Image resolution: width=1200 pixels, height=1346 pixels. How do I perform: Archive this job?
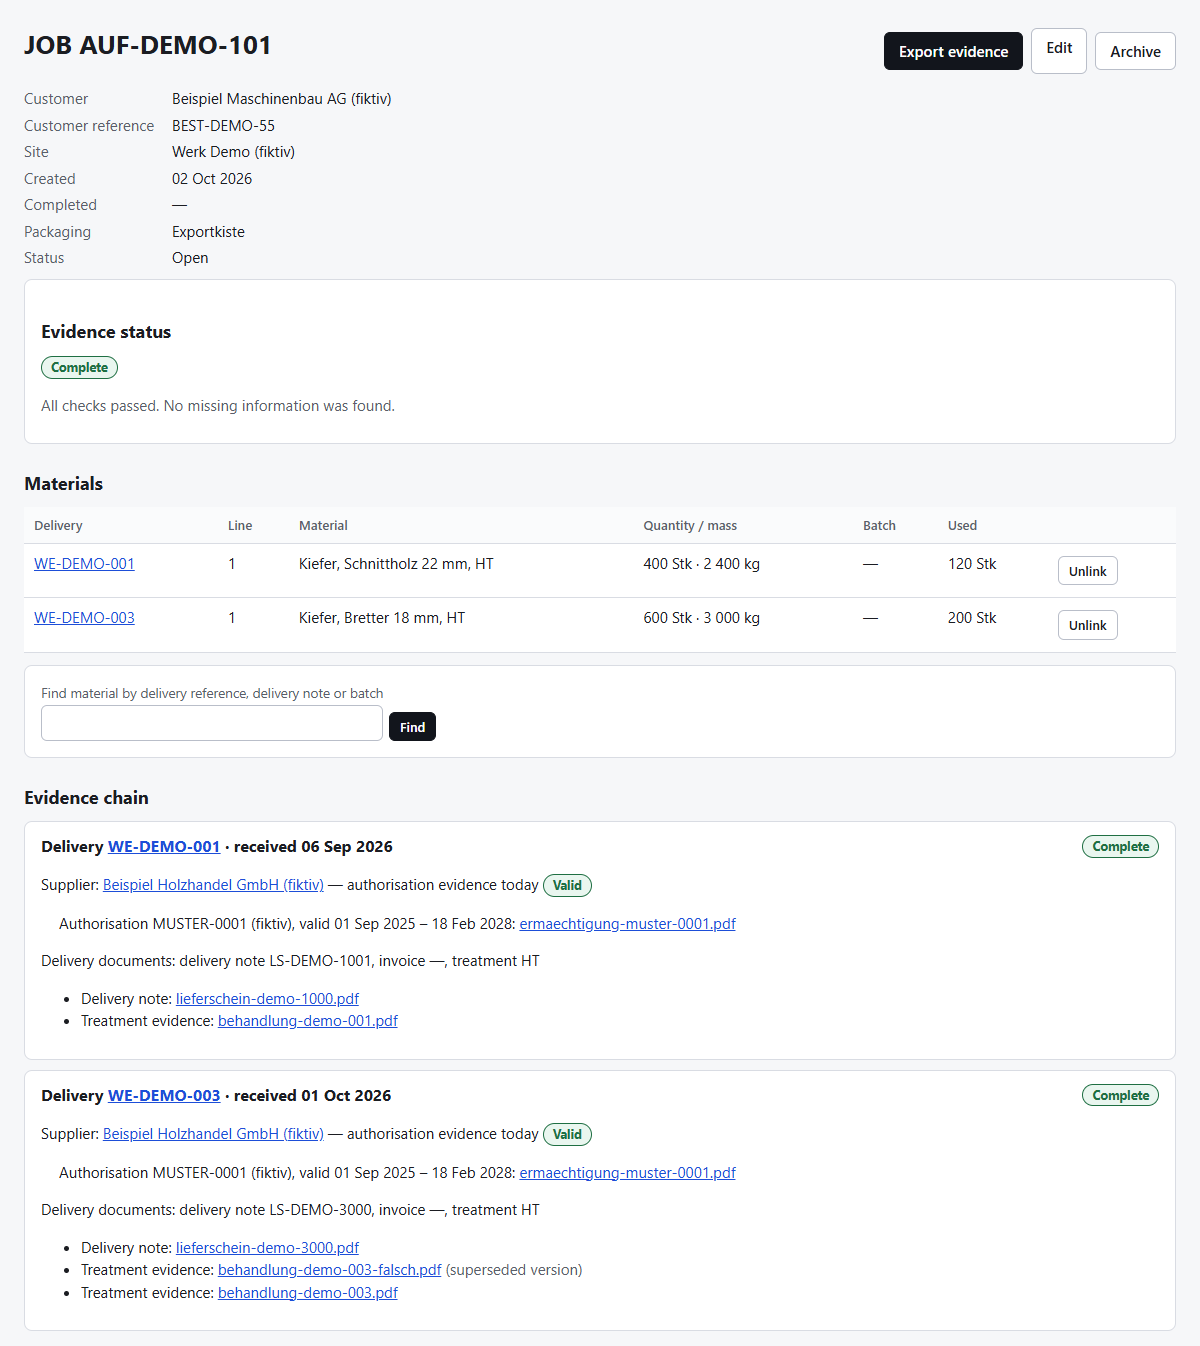pos(1135,51)
